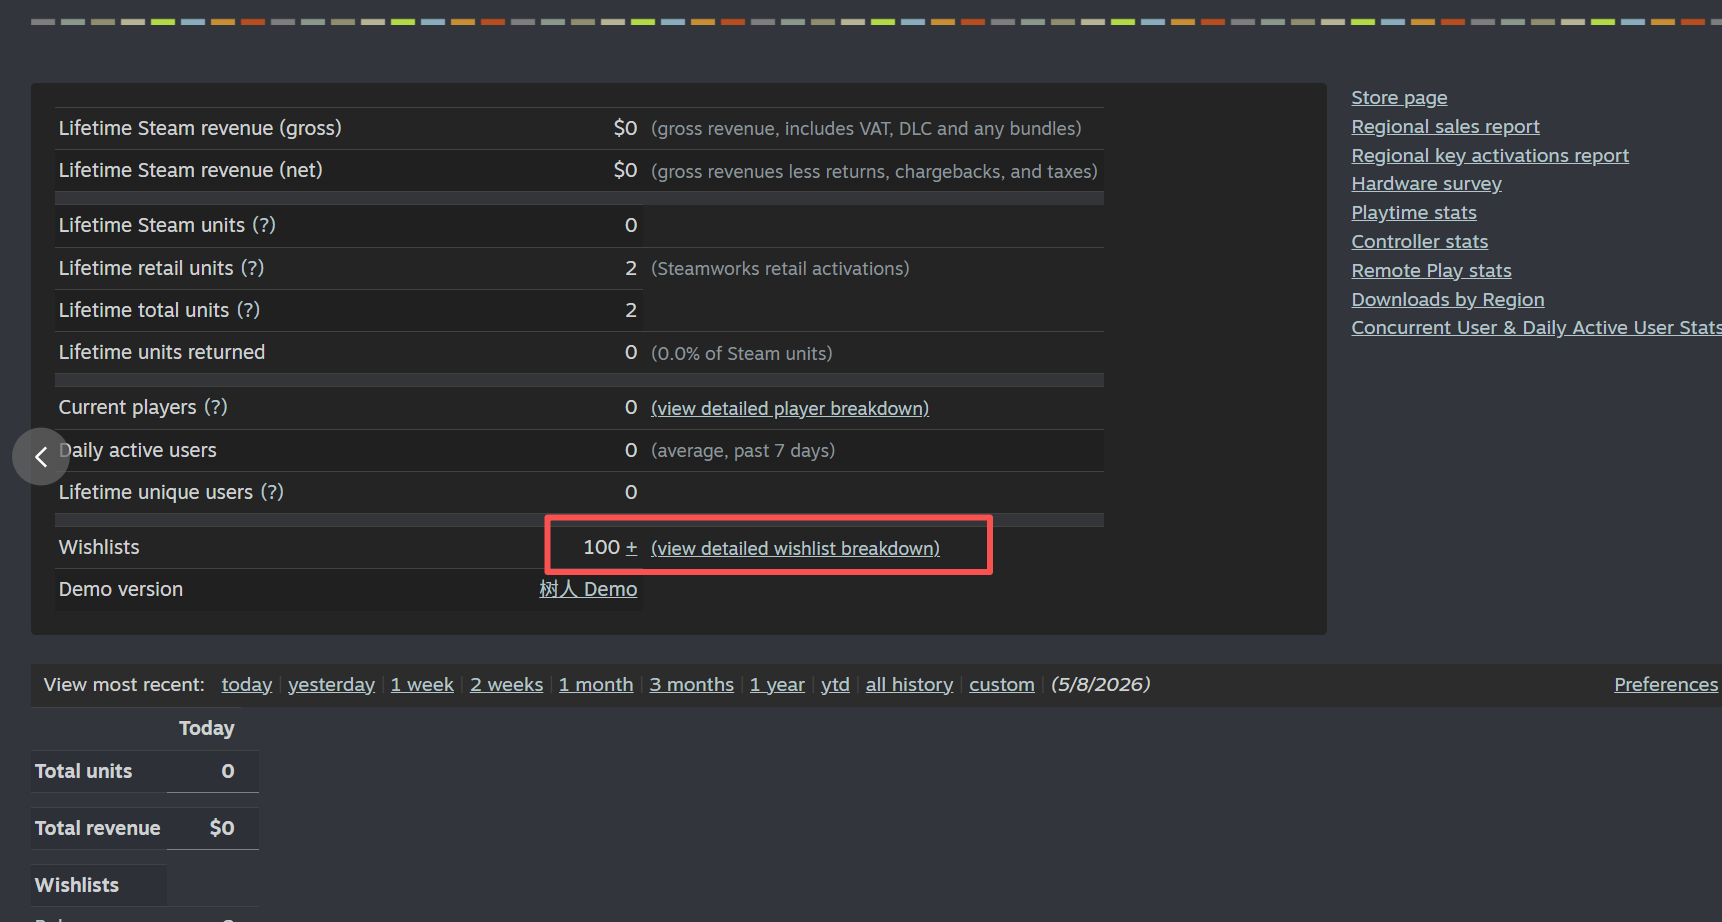Open Concurrent User & Daily Active User Stats

click(1536, 328)
